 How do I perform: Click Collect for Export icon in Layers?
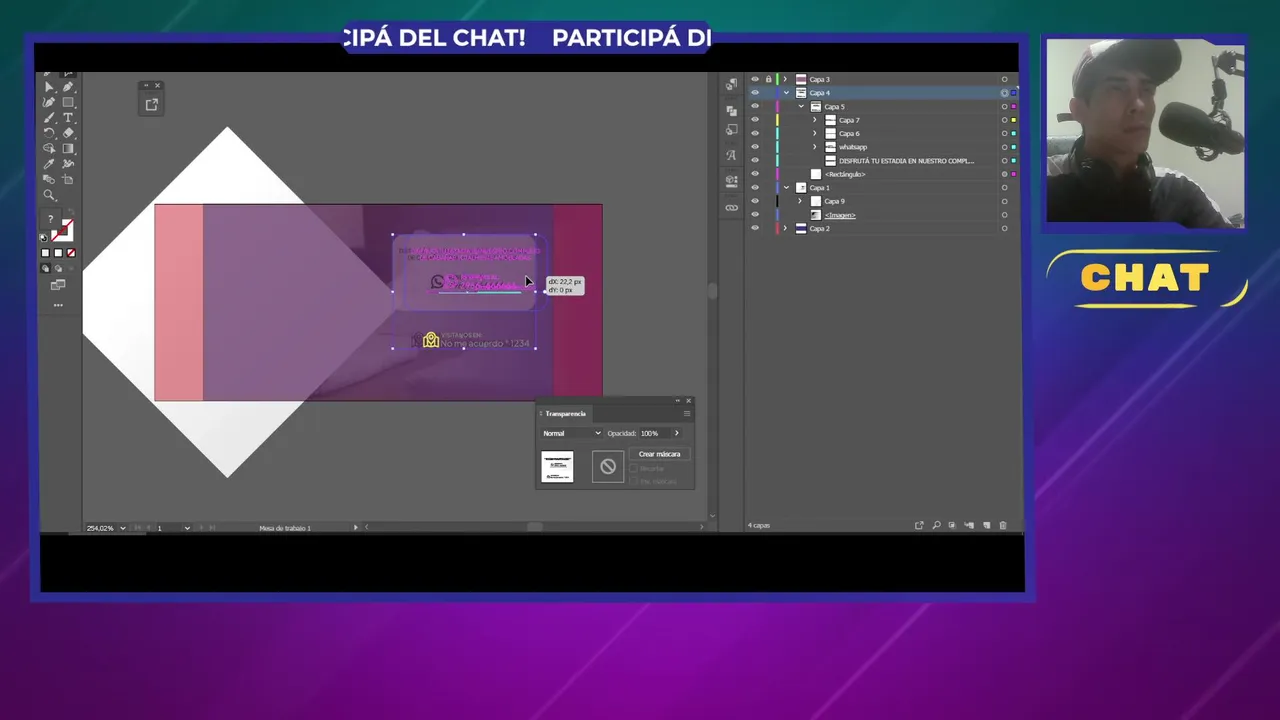pyautogui.click(x=919, y=525)
